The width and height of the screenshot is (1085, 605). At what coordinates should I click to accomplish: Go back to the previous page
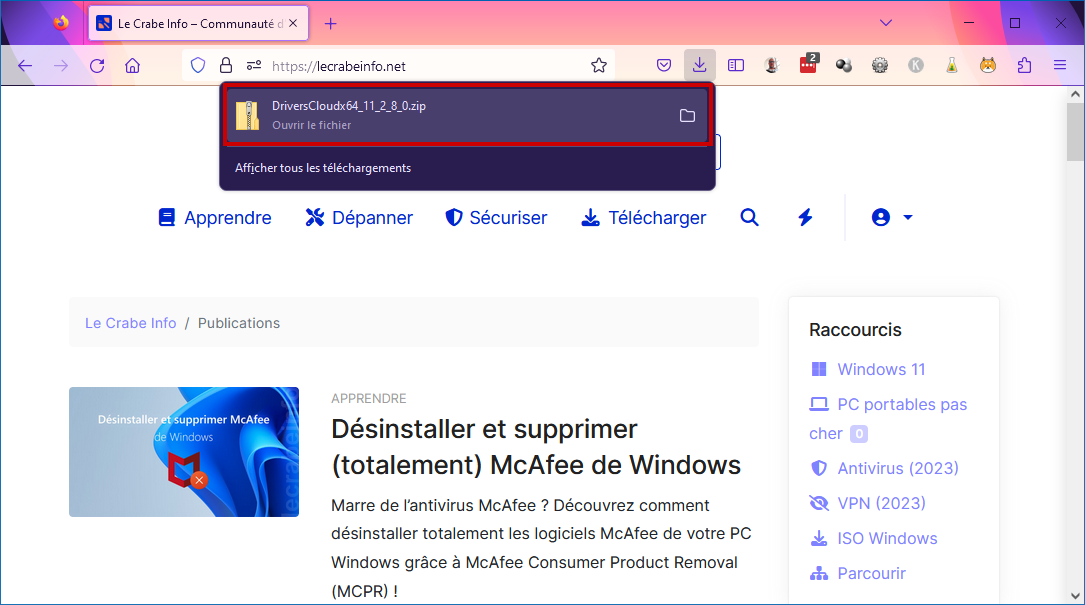coord(25,66)
